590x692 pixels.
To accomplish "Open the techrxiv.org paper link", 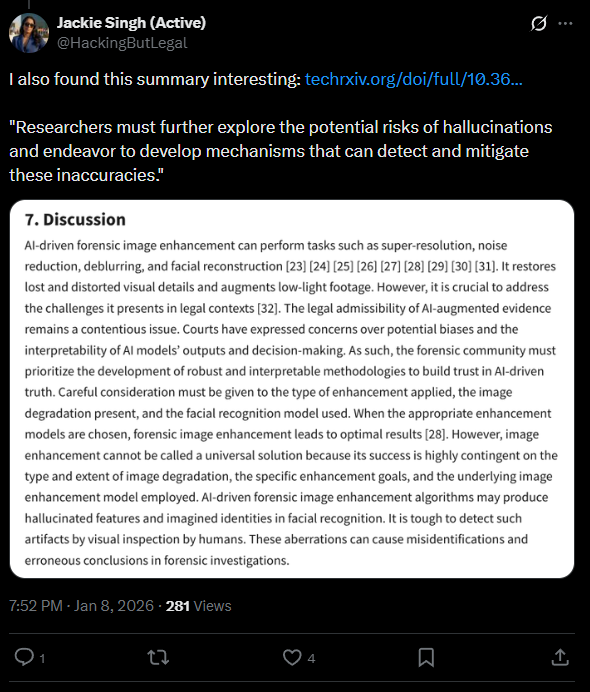I will (413, 79).
